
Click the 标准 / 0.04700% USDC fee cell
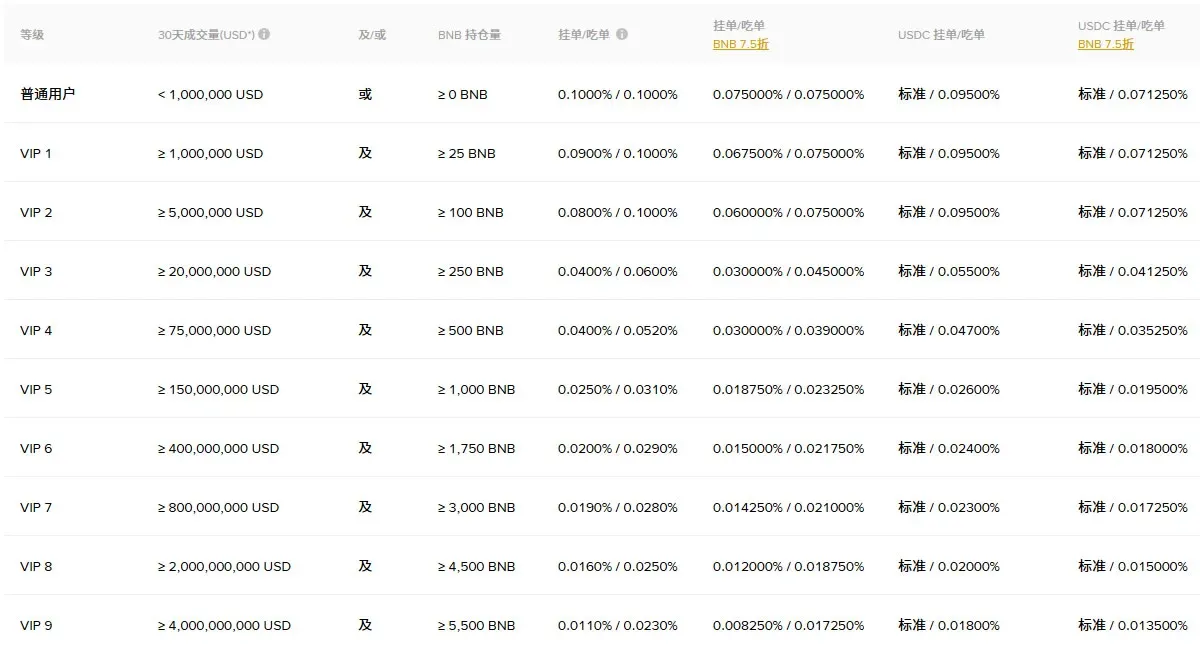click(949, 330)
